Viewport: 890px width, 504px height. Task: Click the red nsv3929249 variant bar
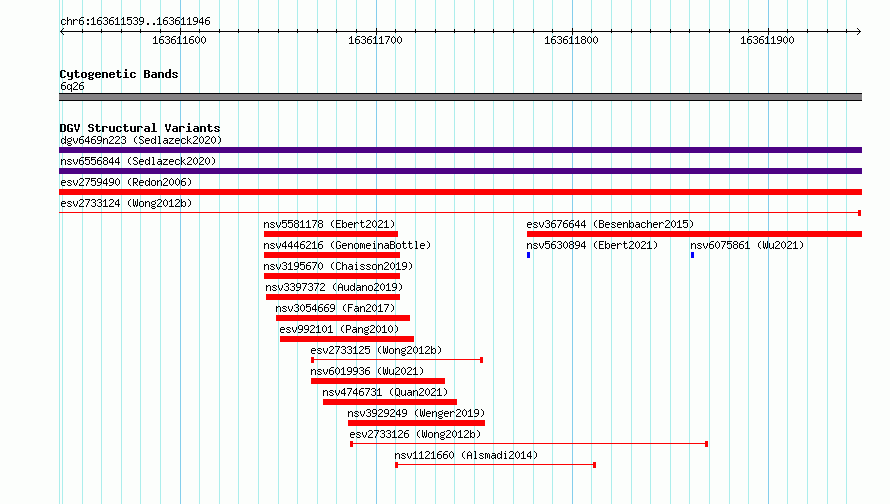[417, 423]
